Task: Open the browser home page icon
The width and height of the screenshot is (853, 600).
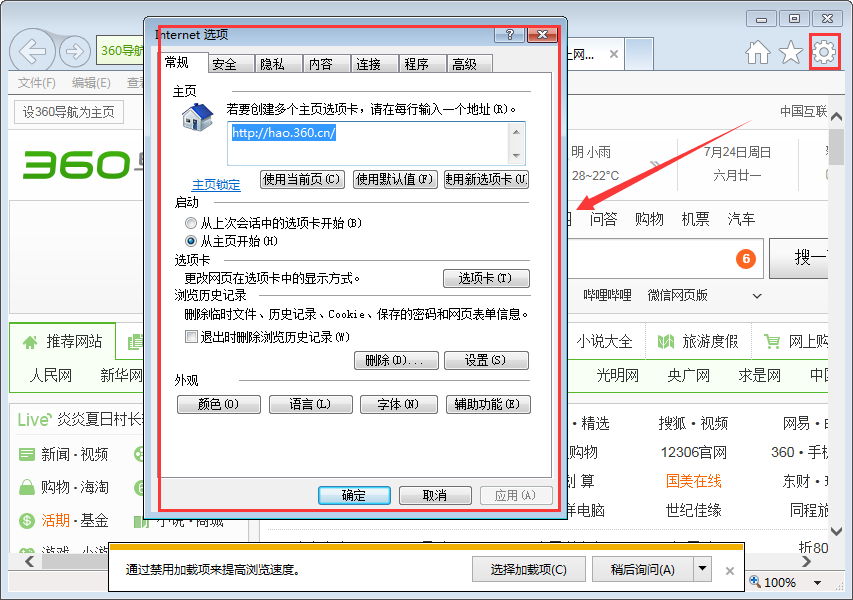Action: pos(758,52)
